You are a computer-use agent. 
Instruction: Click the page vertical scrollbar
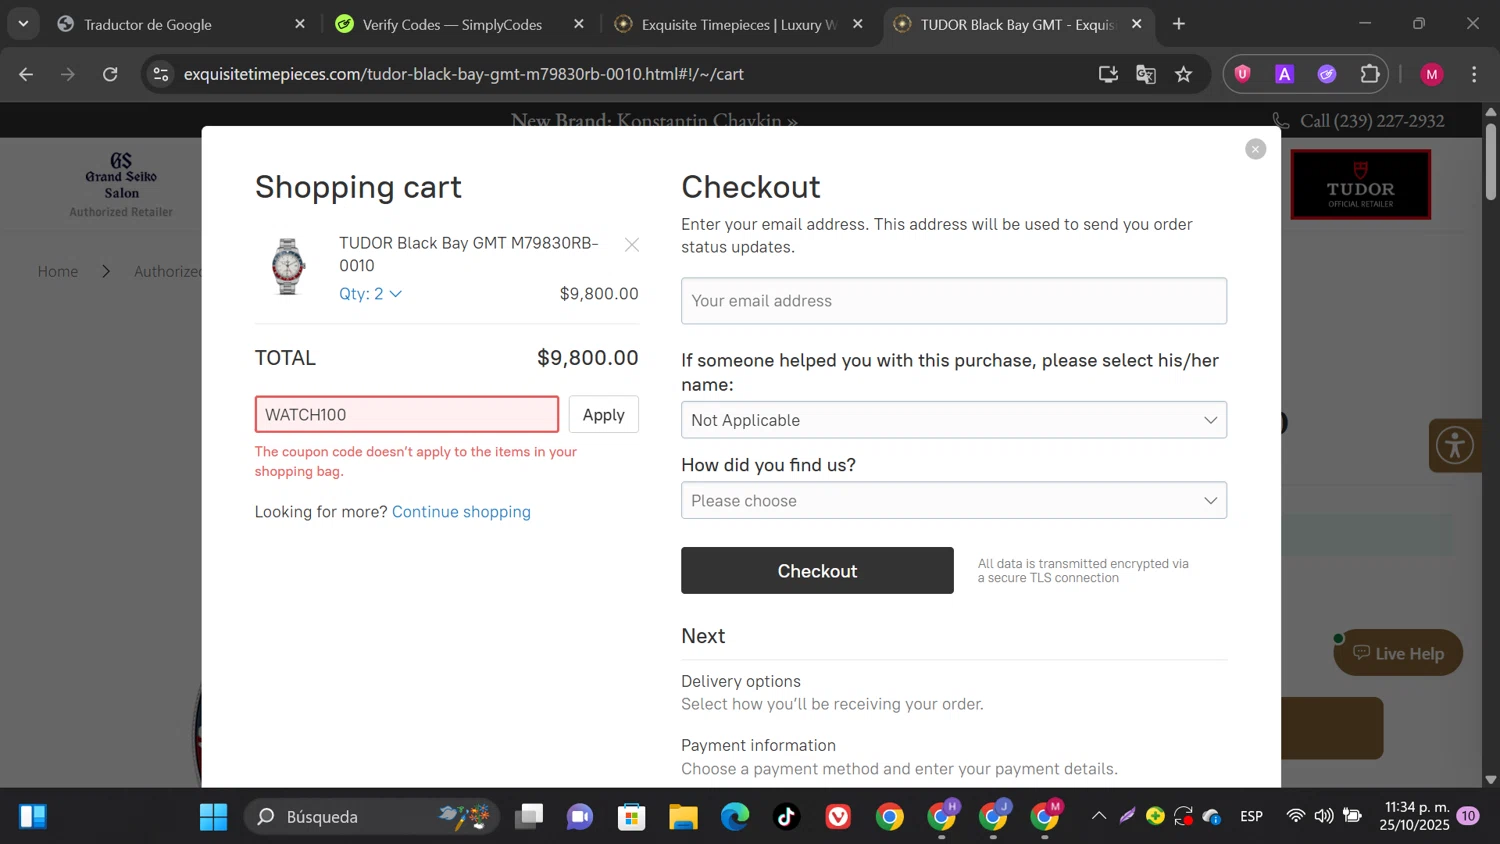pos(1491,160)
